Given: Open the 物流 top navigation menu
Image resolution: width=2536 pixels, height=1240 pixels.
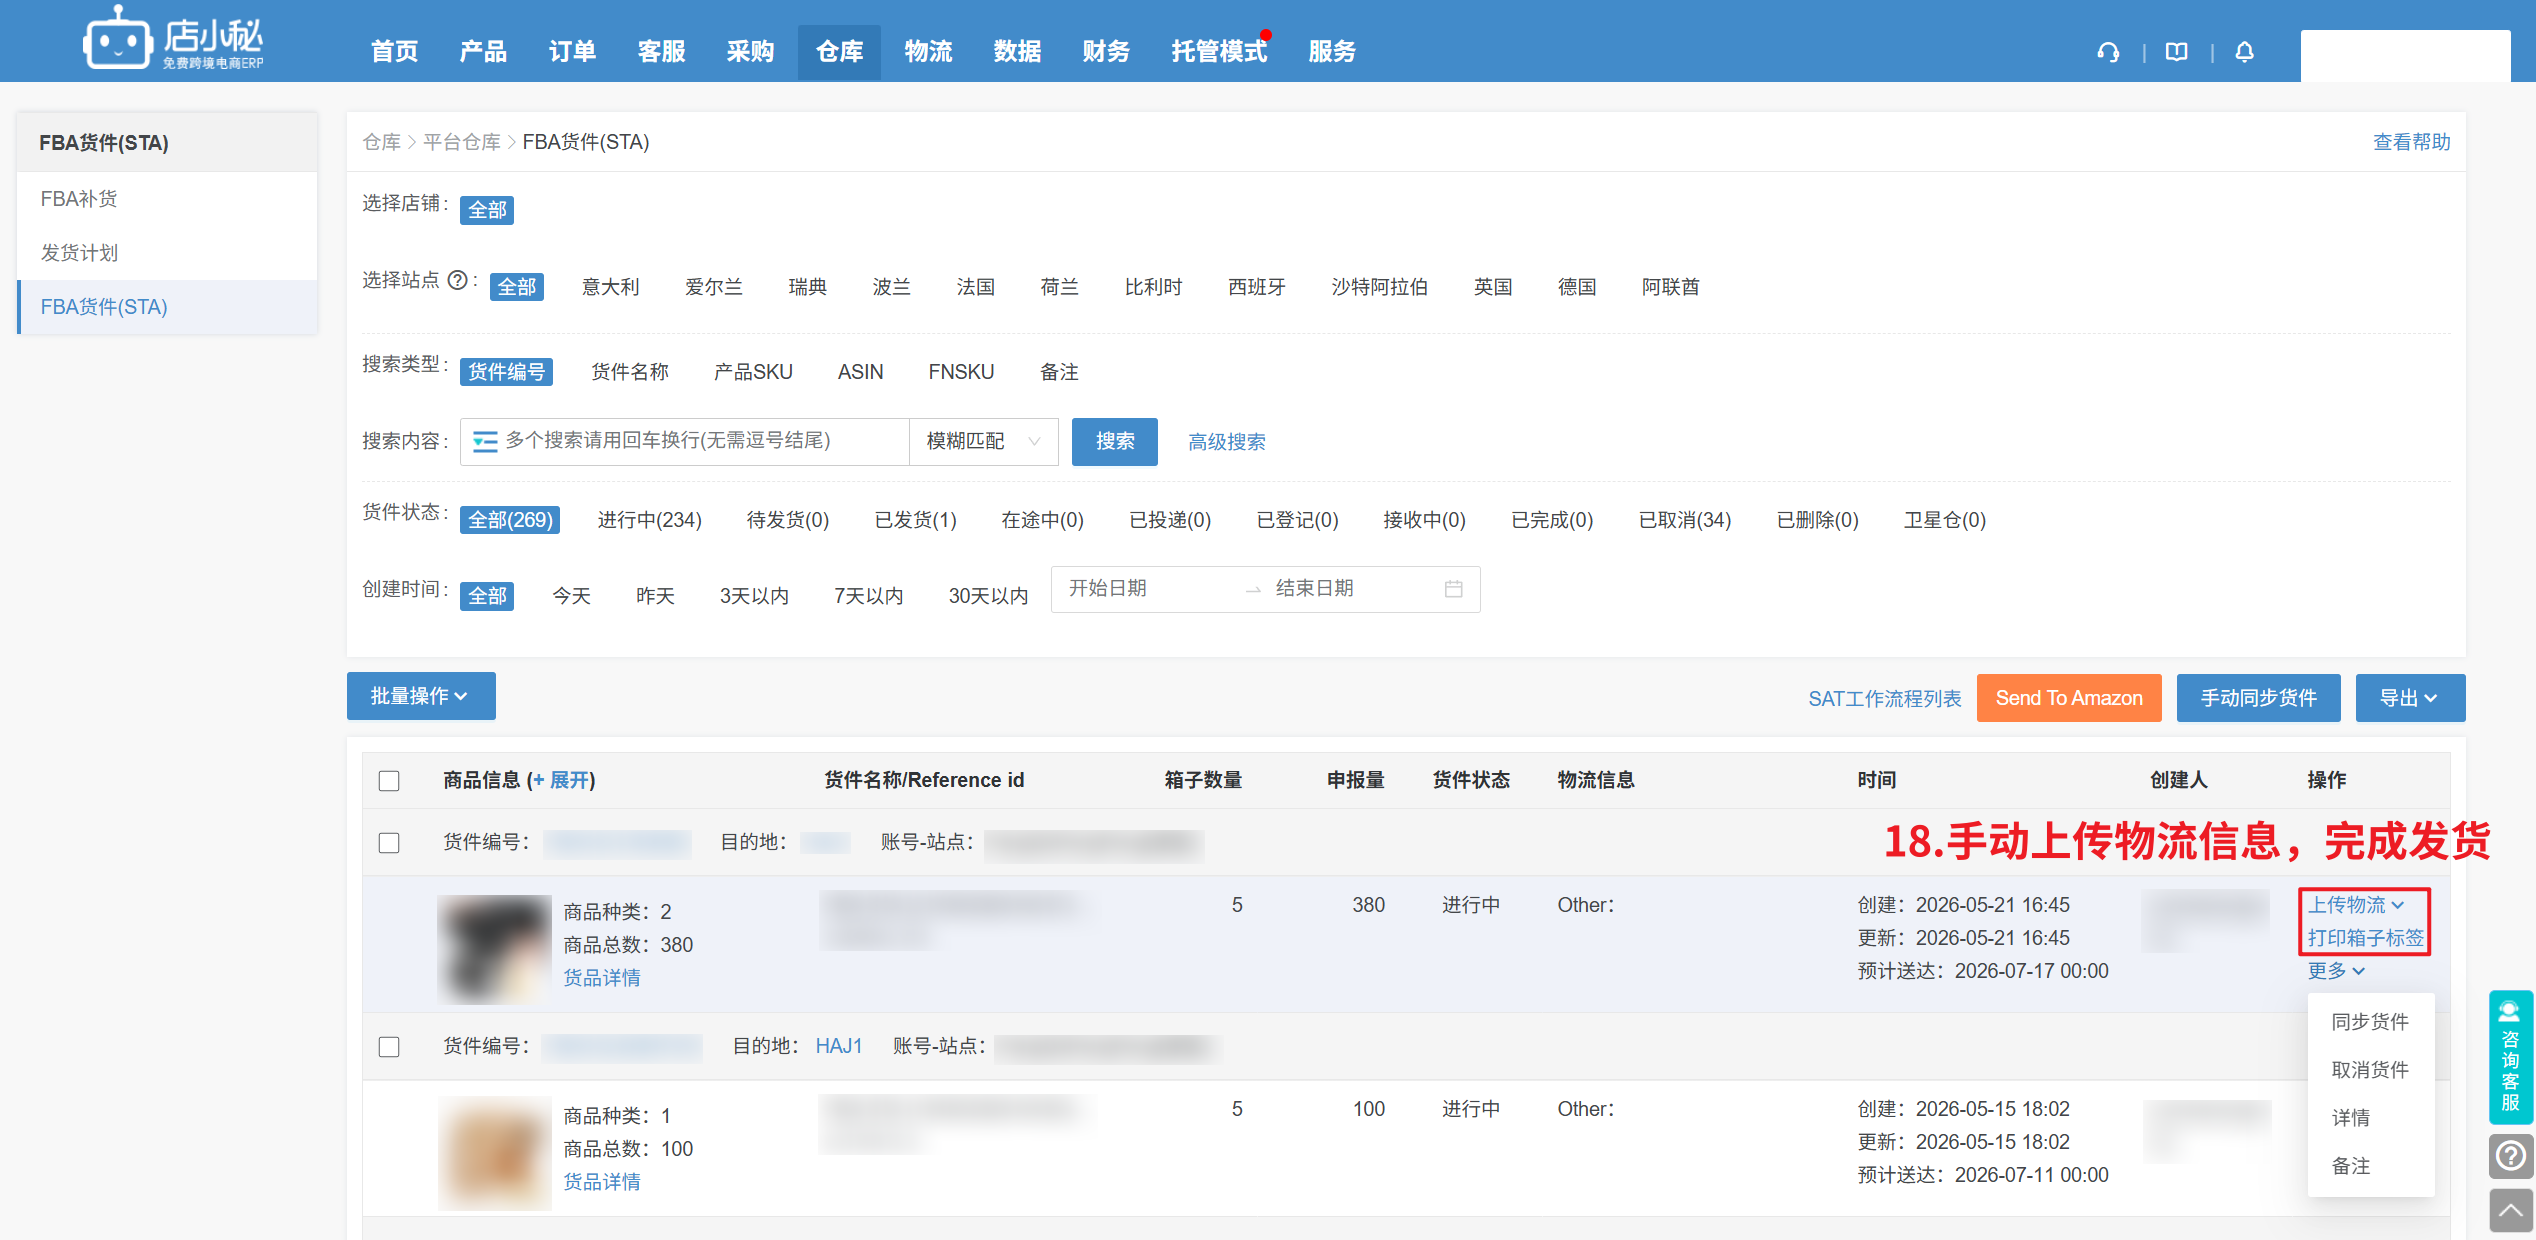Looking at the screenshot, I should tap(928, 52).
